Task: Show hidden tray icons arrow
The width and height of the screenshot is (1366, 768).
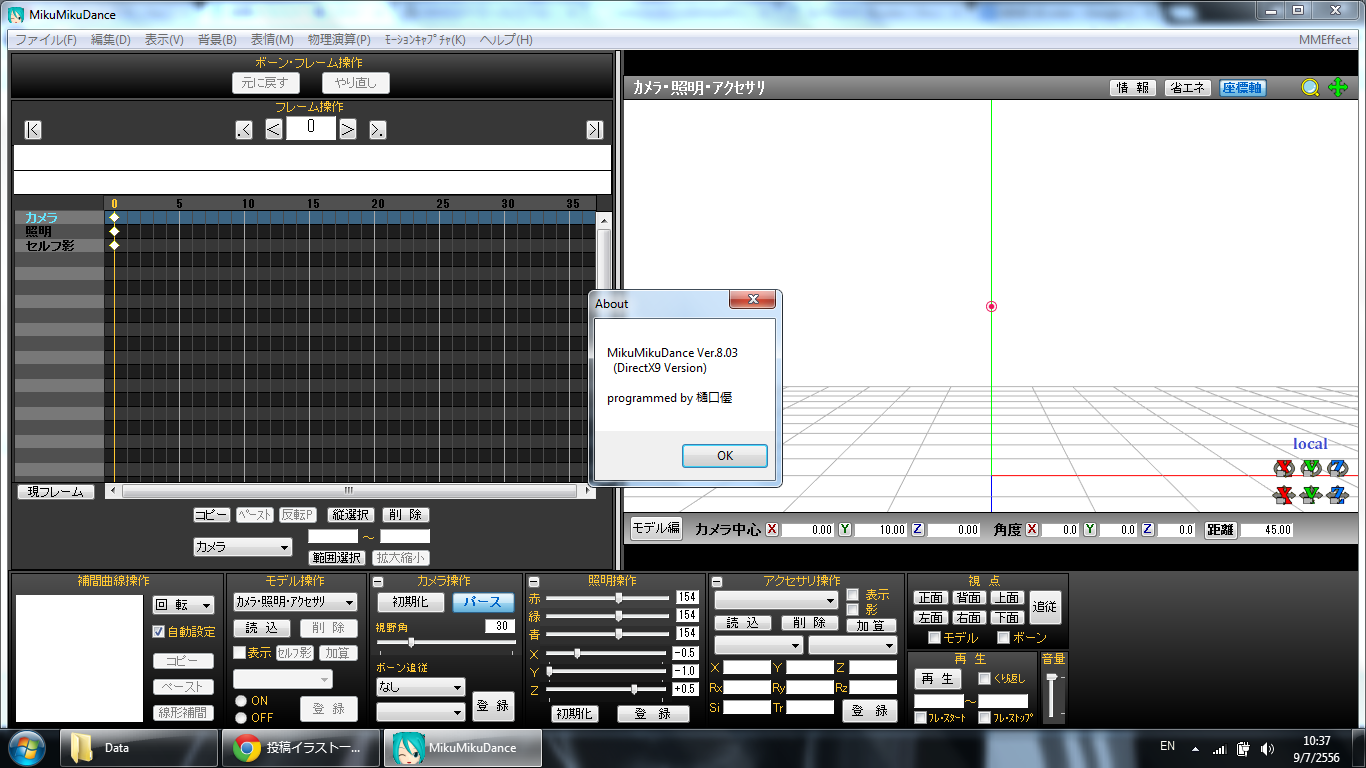Action: coord(1195,748)
